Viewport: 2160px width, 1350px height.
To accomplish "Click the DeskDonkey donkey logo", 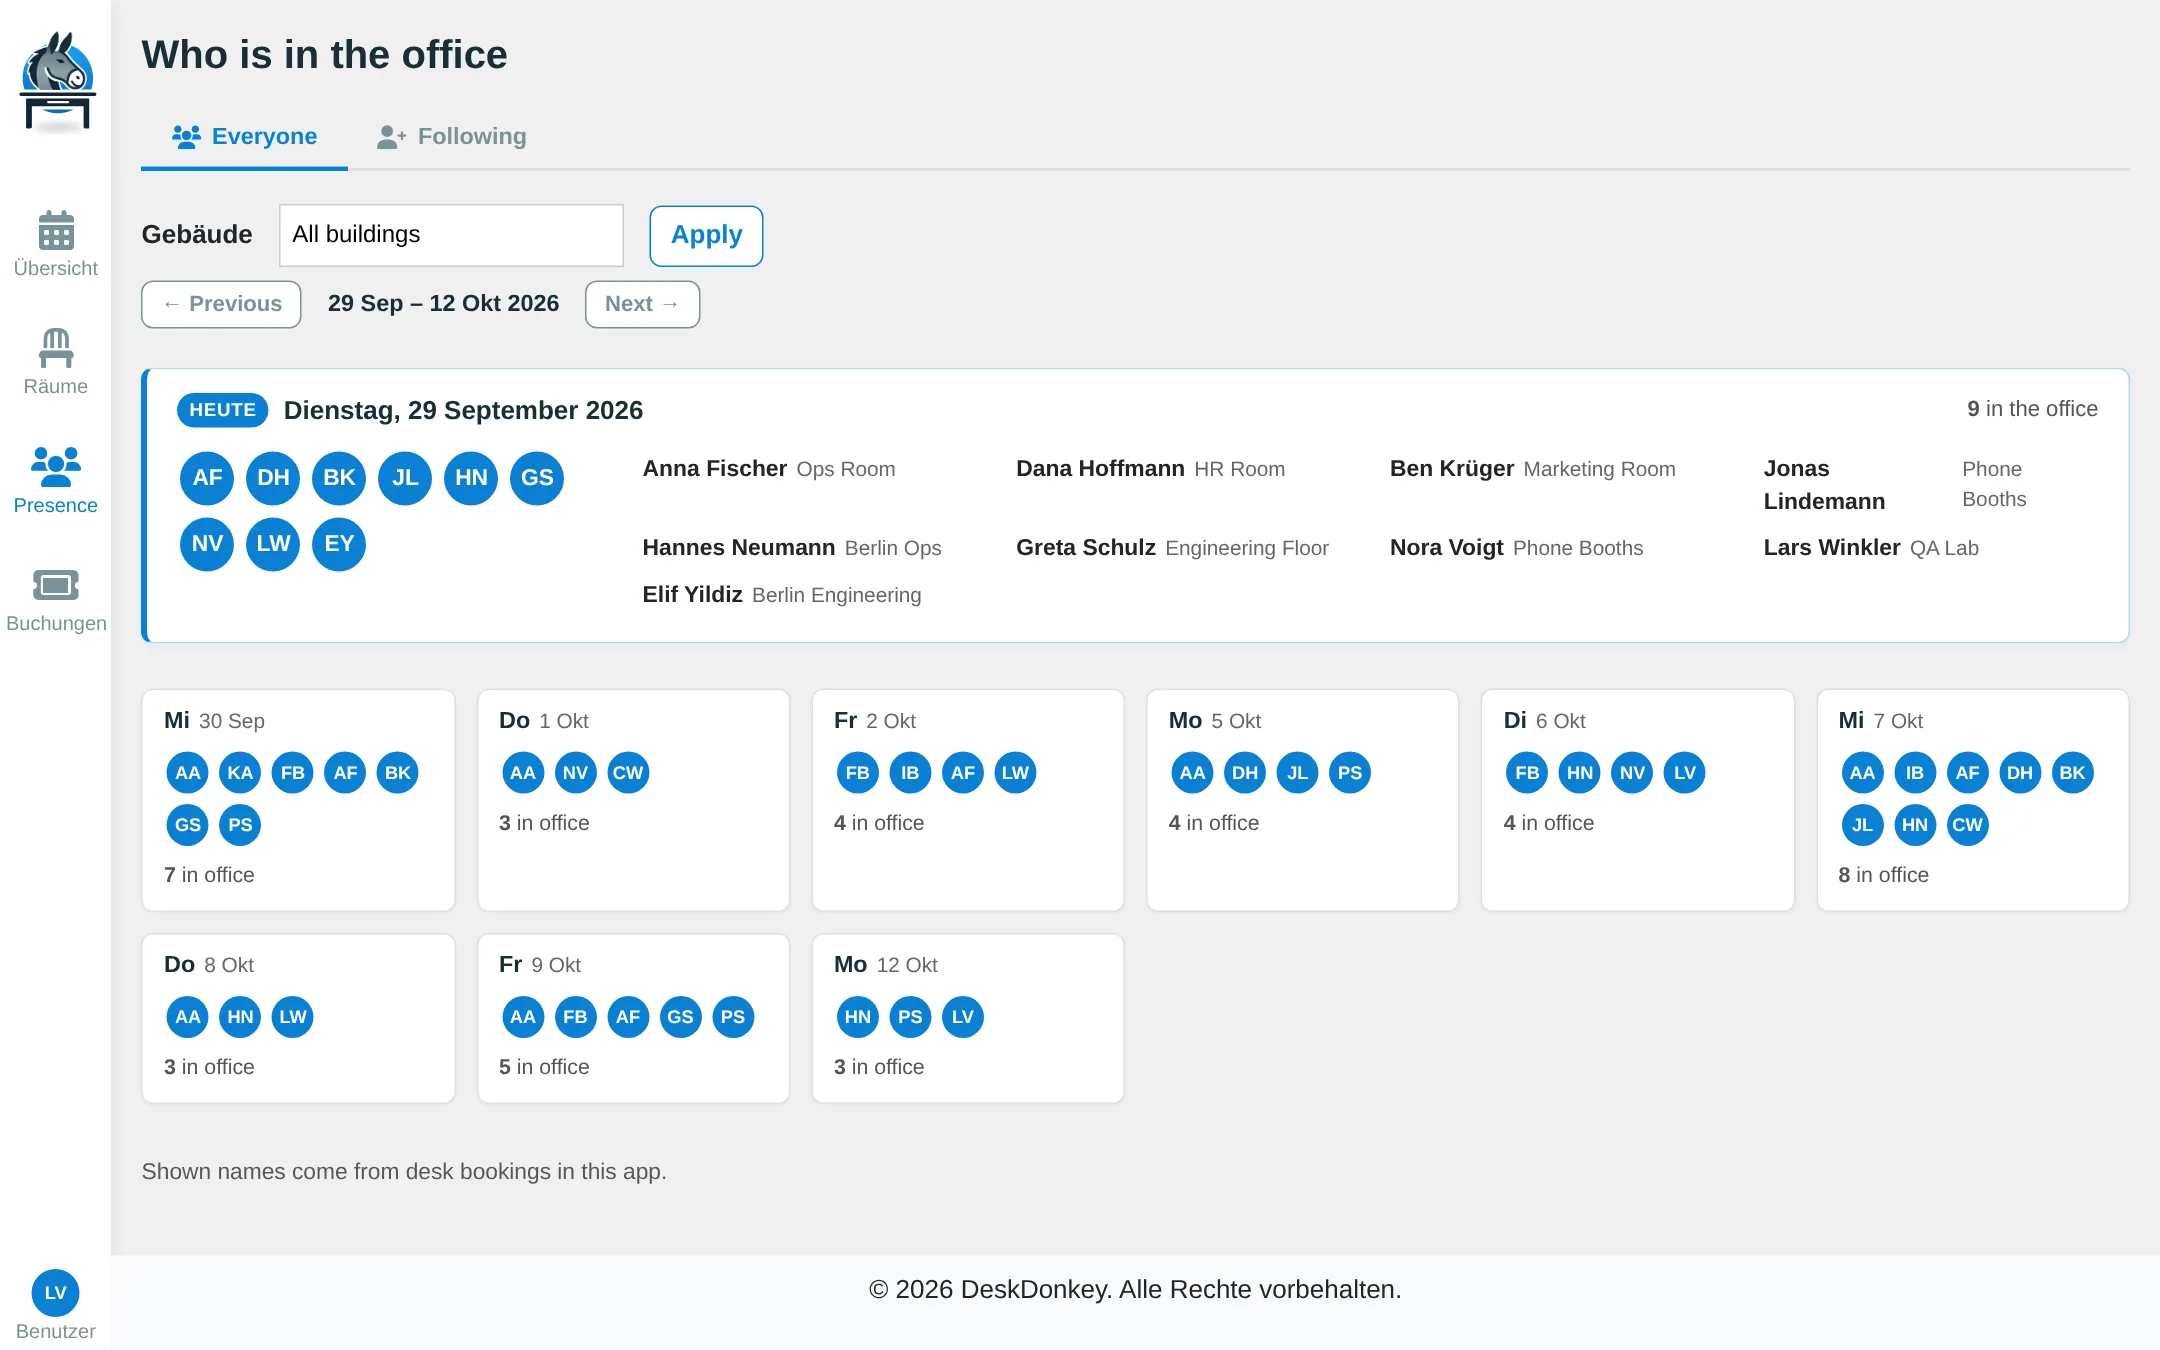I will point(57,82).
